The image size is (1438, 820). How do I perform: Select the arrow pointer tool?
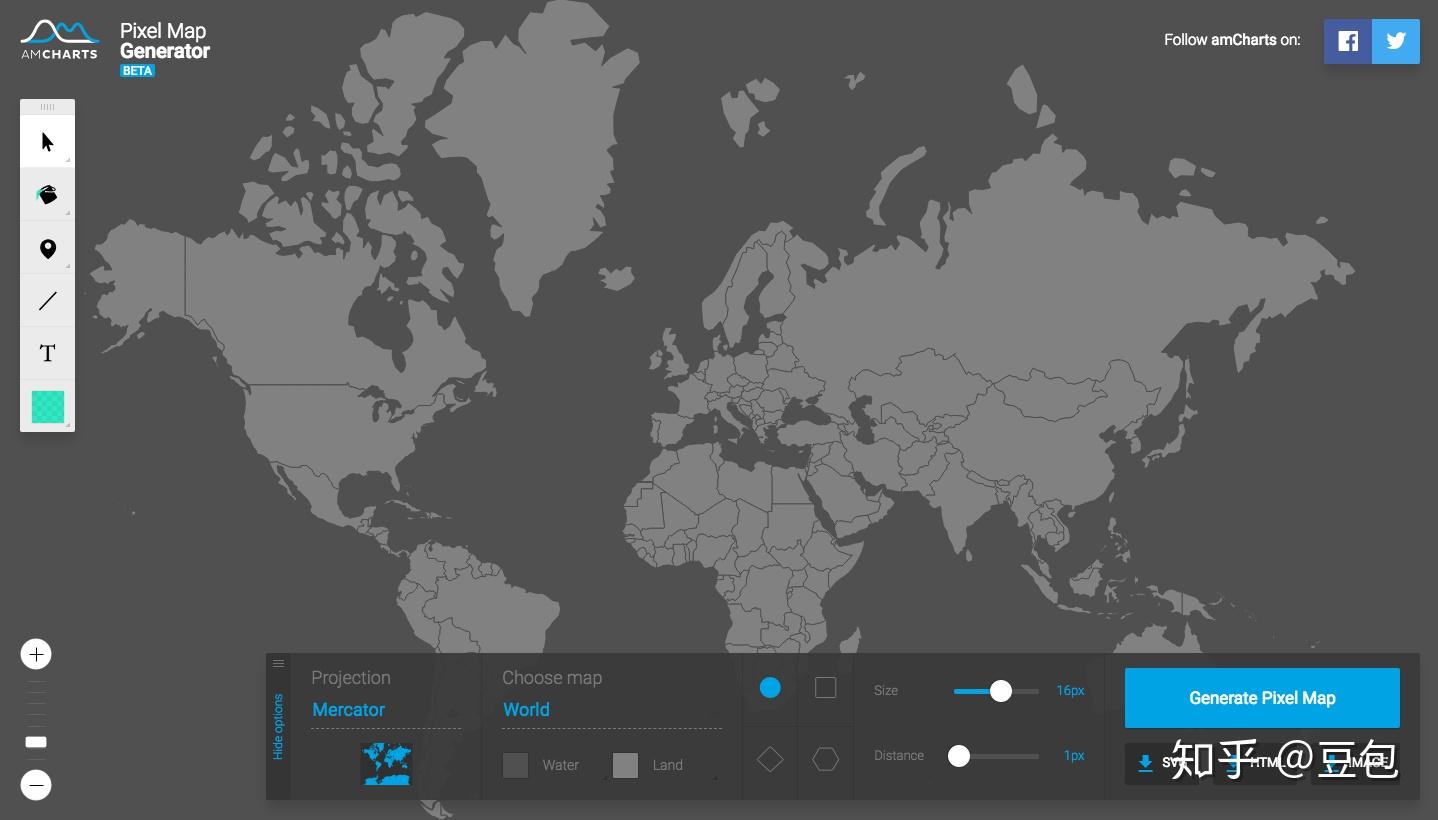coord(47,141)
